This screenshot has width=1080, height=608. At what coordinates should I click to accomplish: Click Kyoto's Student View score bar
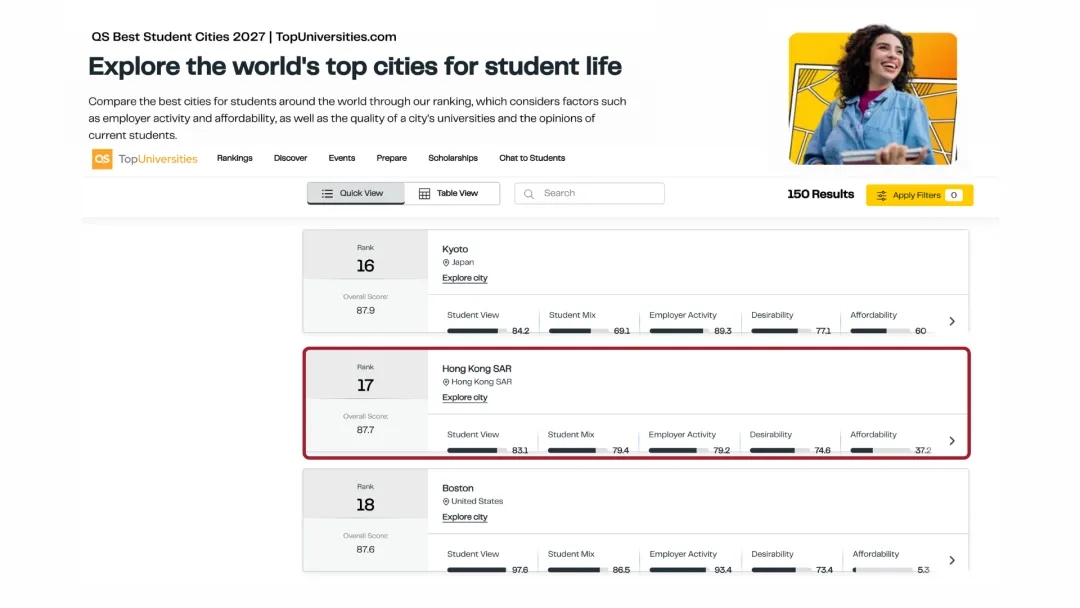click(477, 331)
